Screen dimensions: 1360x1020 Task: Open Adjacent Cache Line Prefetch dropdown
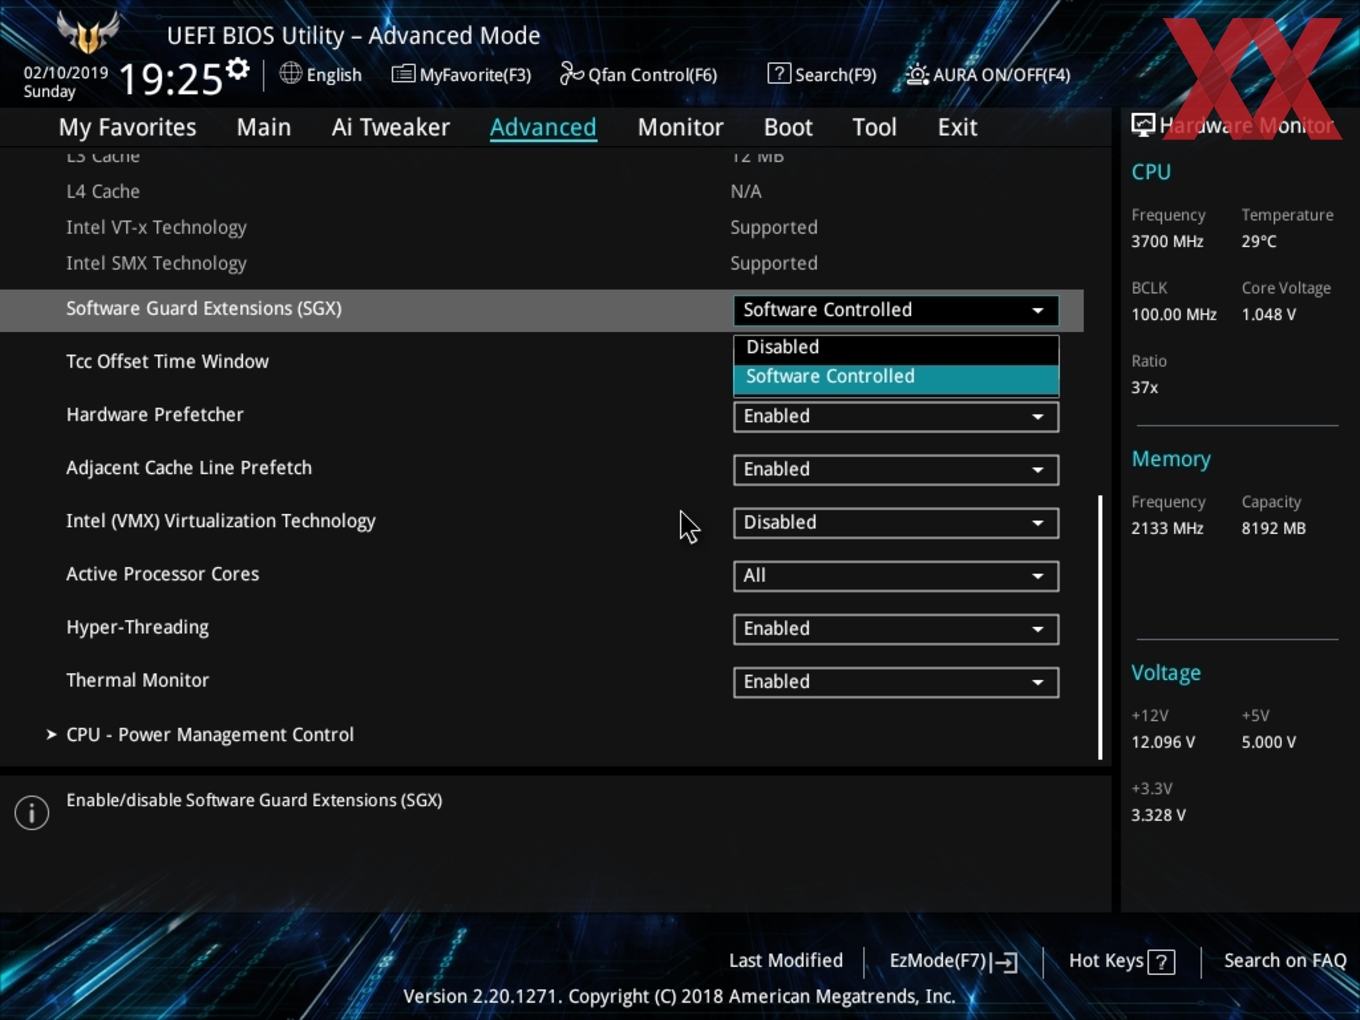point(896,469)
